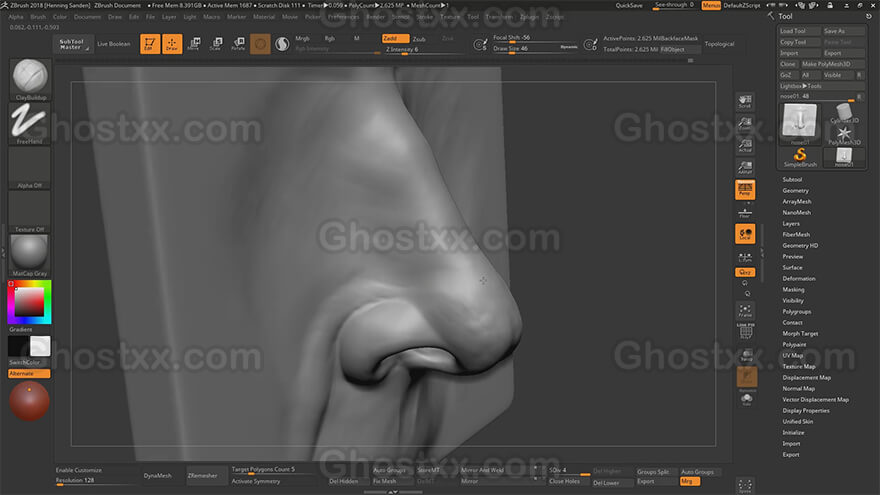Image resolution: width=880 pixels, height=495 pixels.
Task: Click the Frame mesh icon
Action: coord(745,310)
